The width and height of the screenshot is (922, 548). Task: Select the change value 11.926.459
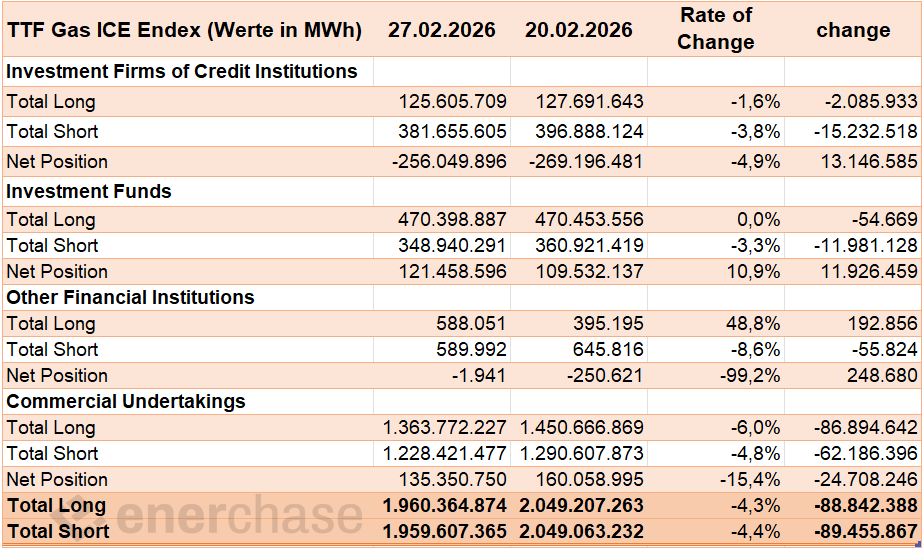coord(870,271)
